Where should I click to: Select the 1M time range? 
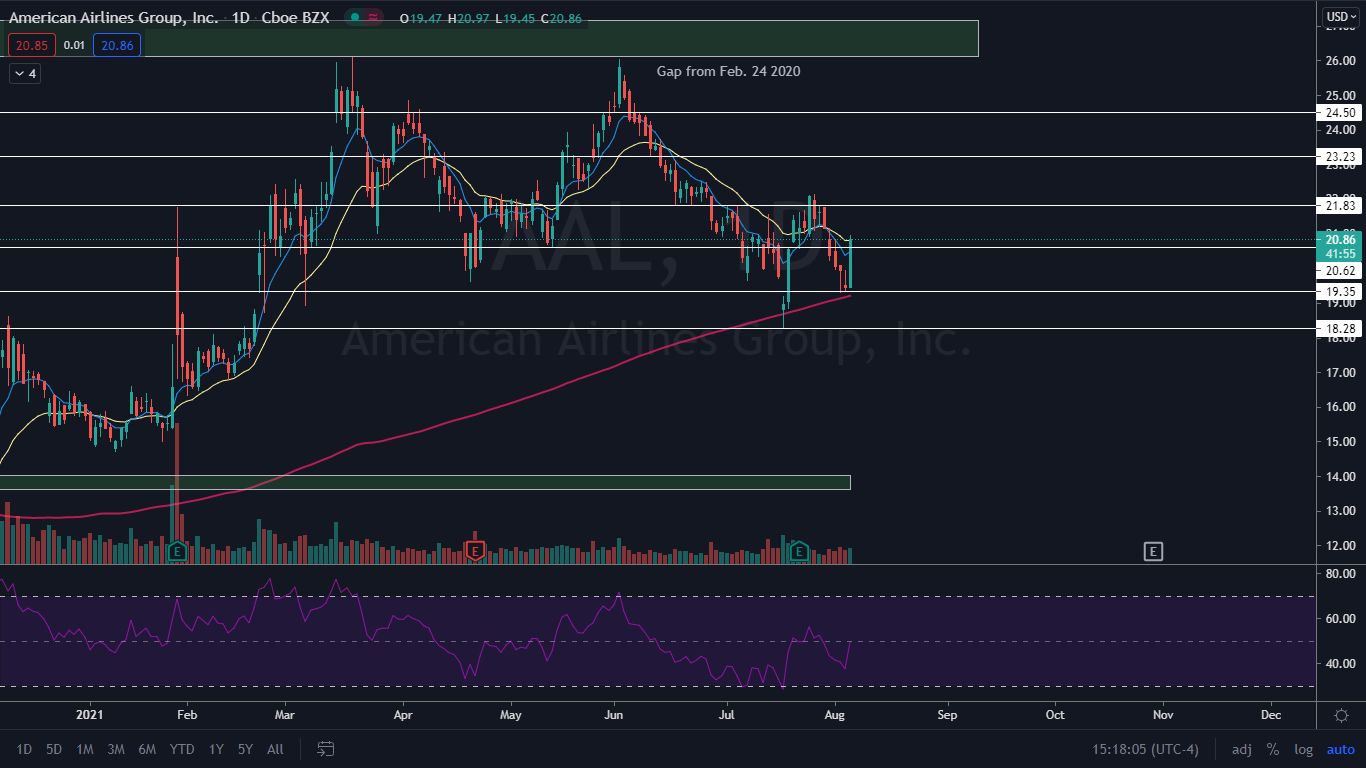[85, 749]
